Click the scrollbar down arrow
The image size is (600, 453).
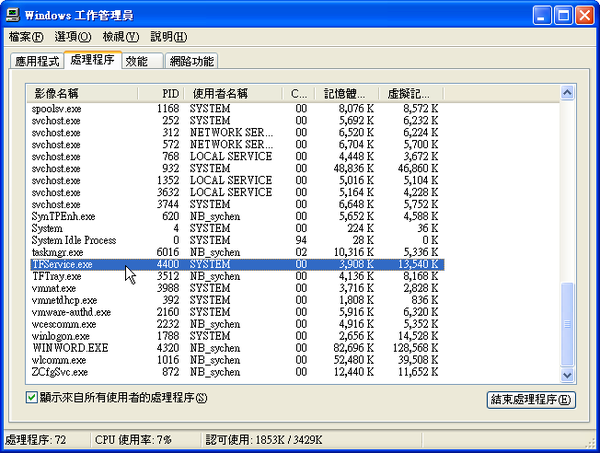click(567, 375)
